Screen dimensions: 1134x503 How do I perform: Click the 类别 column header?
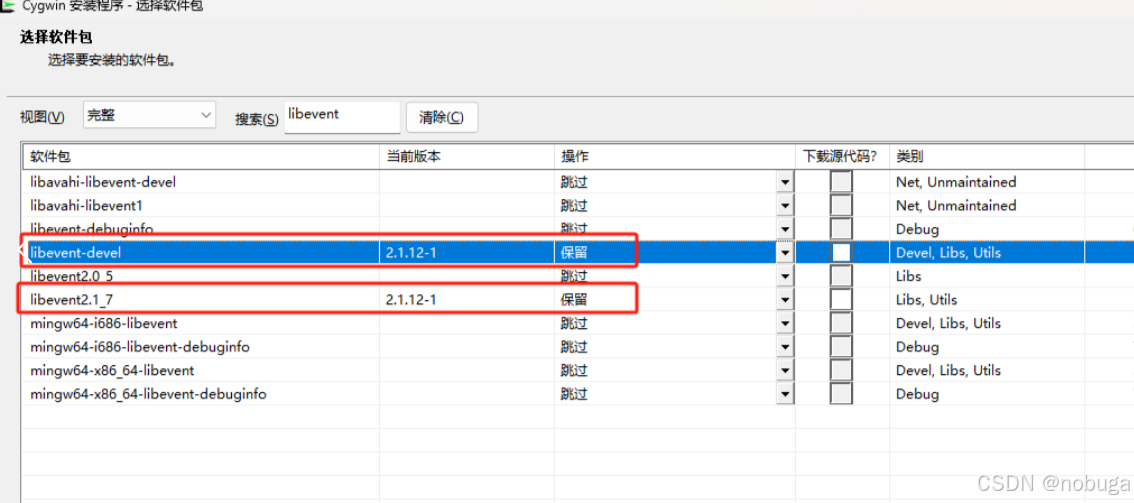click(986, 157)
